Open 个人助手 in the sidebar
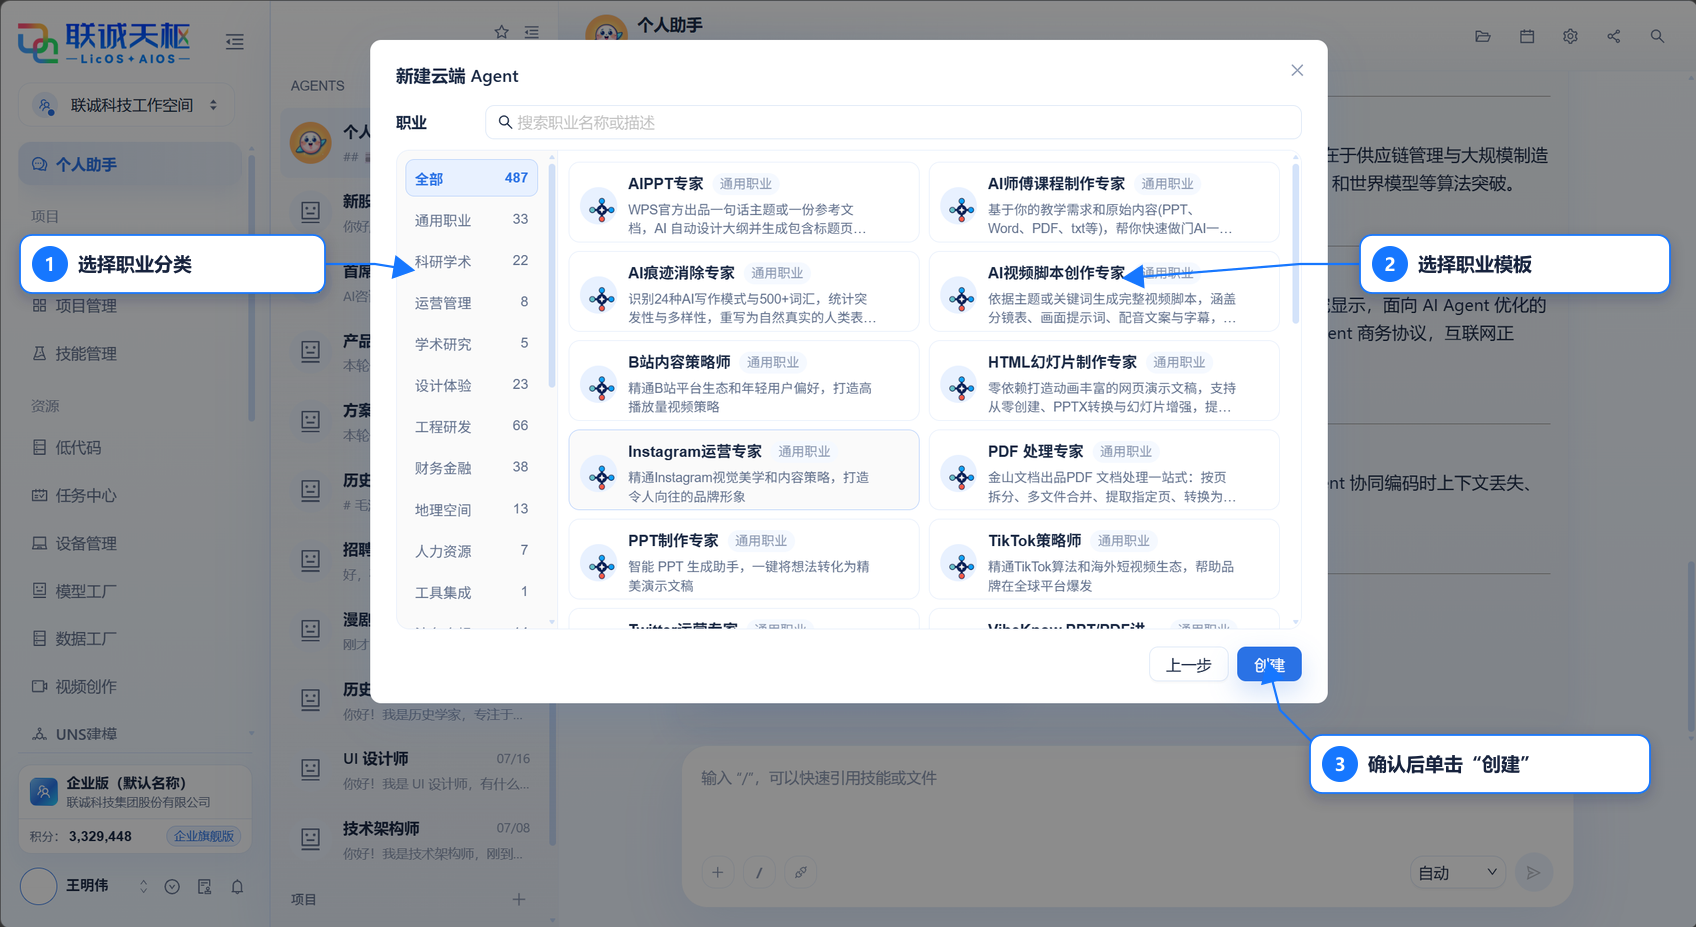 pos(130,164)
